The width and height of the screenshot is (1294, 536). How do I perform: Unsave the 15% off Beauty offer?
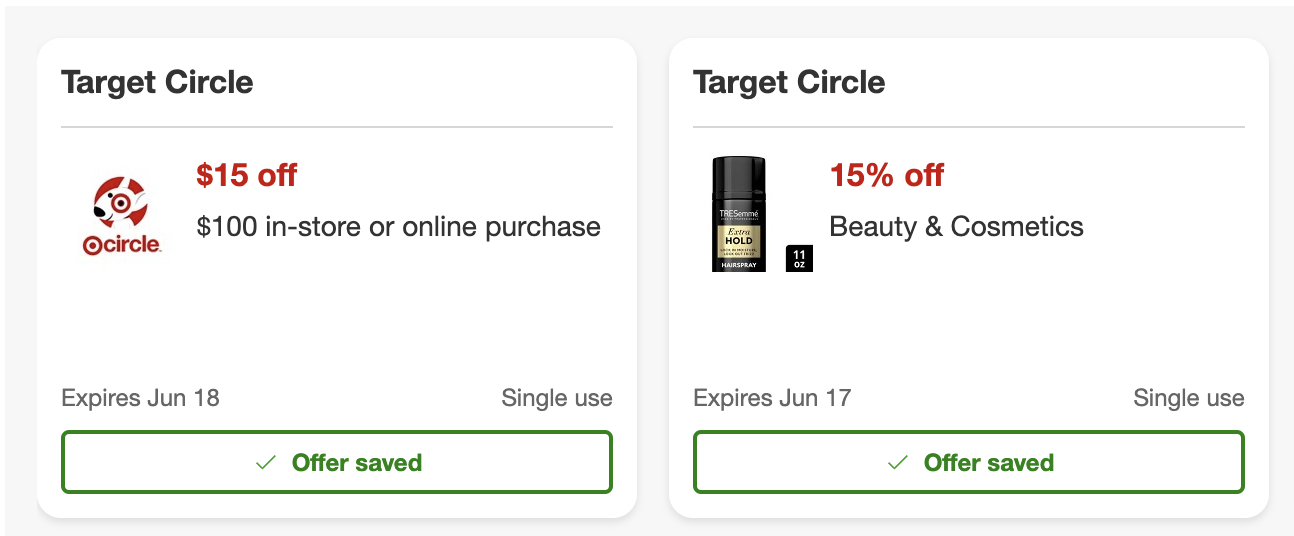969,462
